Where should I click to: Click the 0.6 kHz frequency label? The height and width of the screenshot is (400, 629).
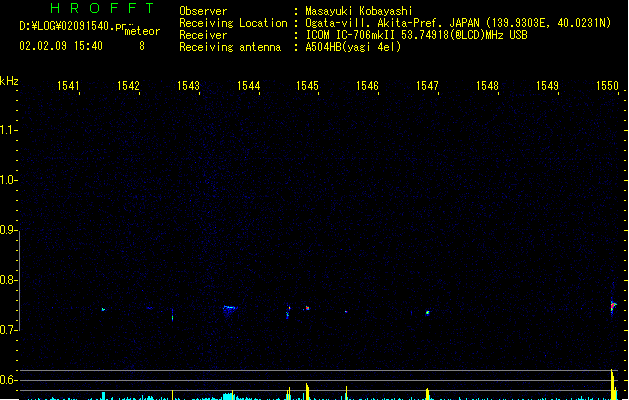pyautogui.click(x=7, y=380)
